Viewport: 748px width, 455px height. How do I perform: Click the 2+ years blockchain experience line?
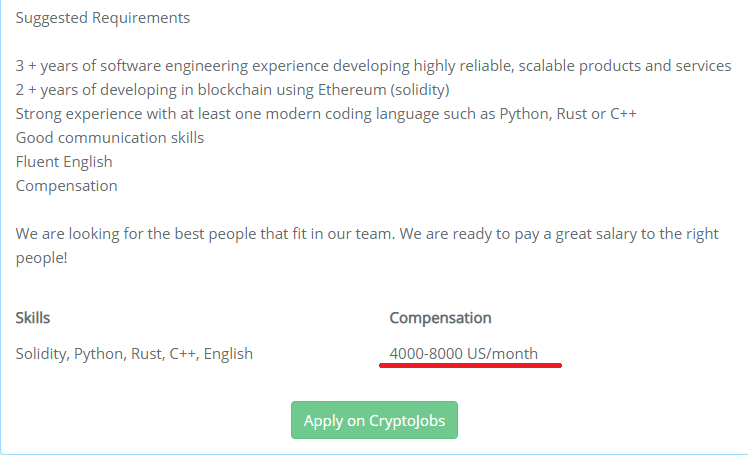(x=232, y=90)
